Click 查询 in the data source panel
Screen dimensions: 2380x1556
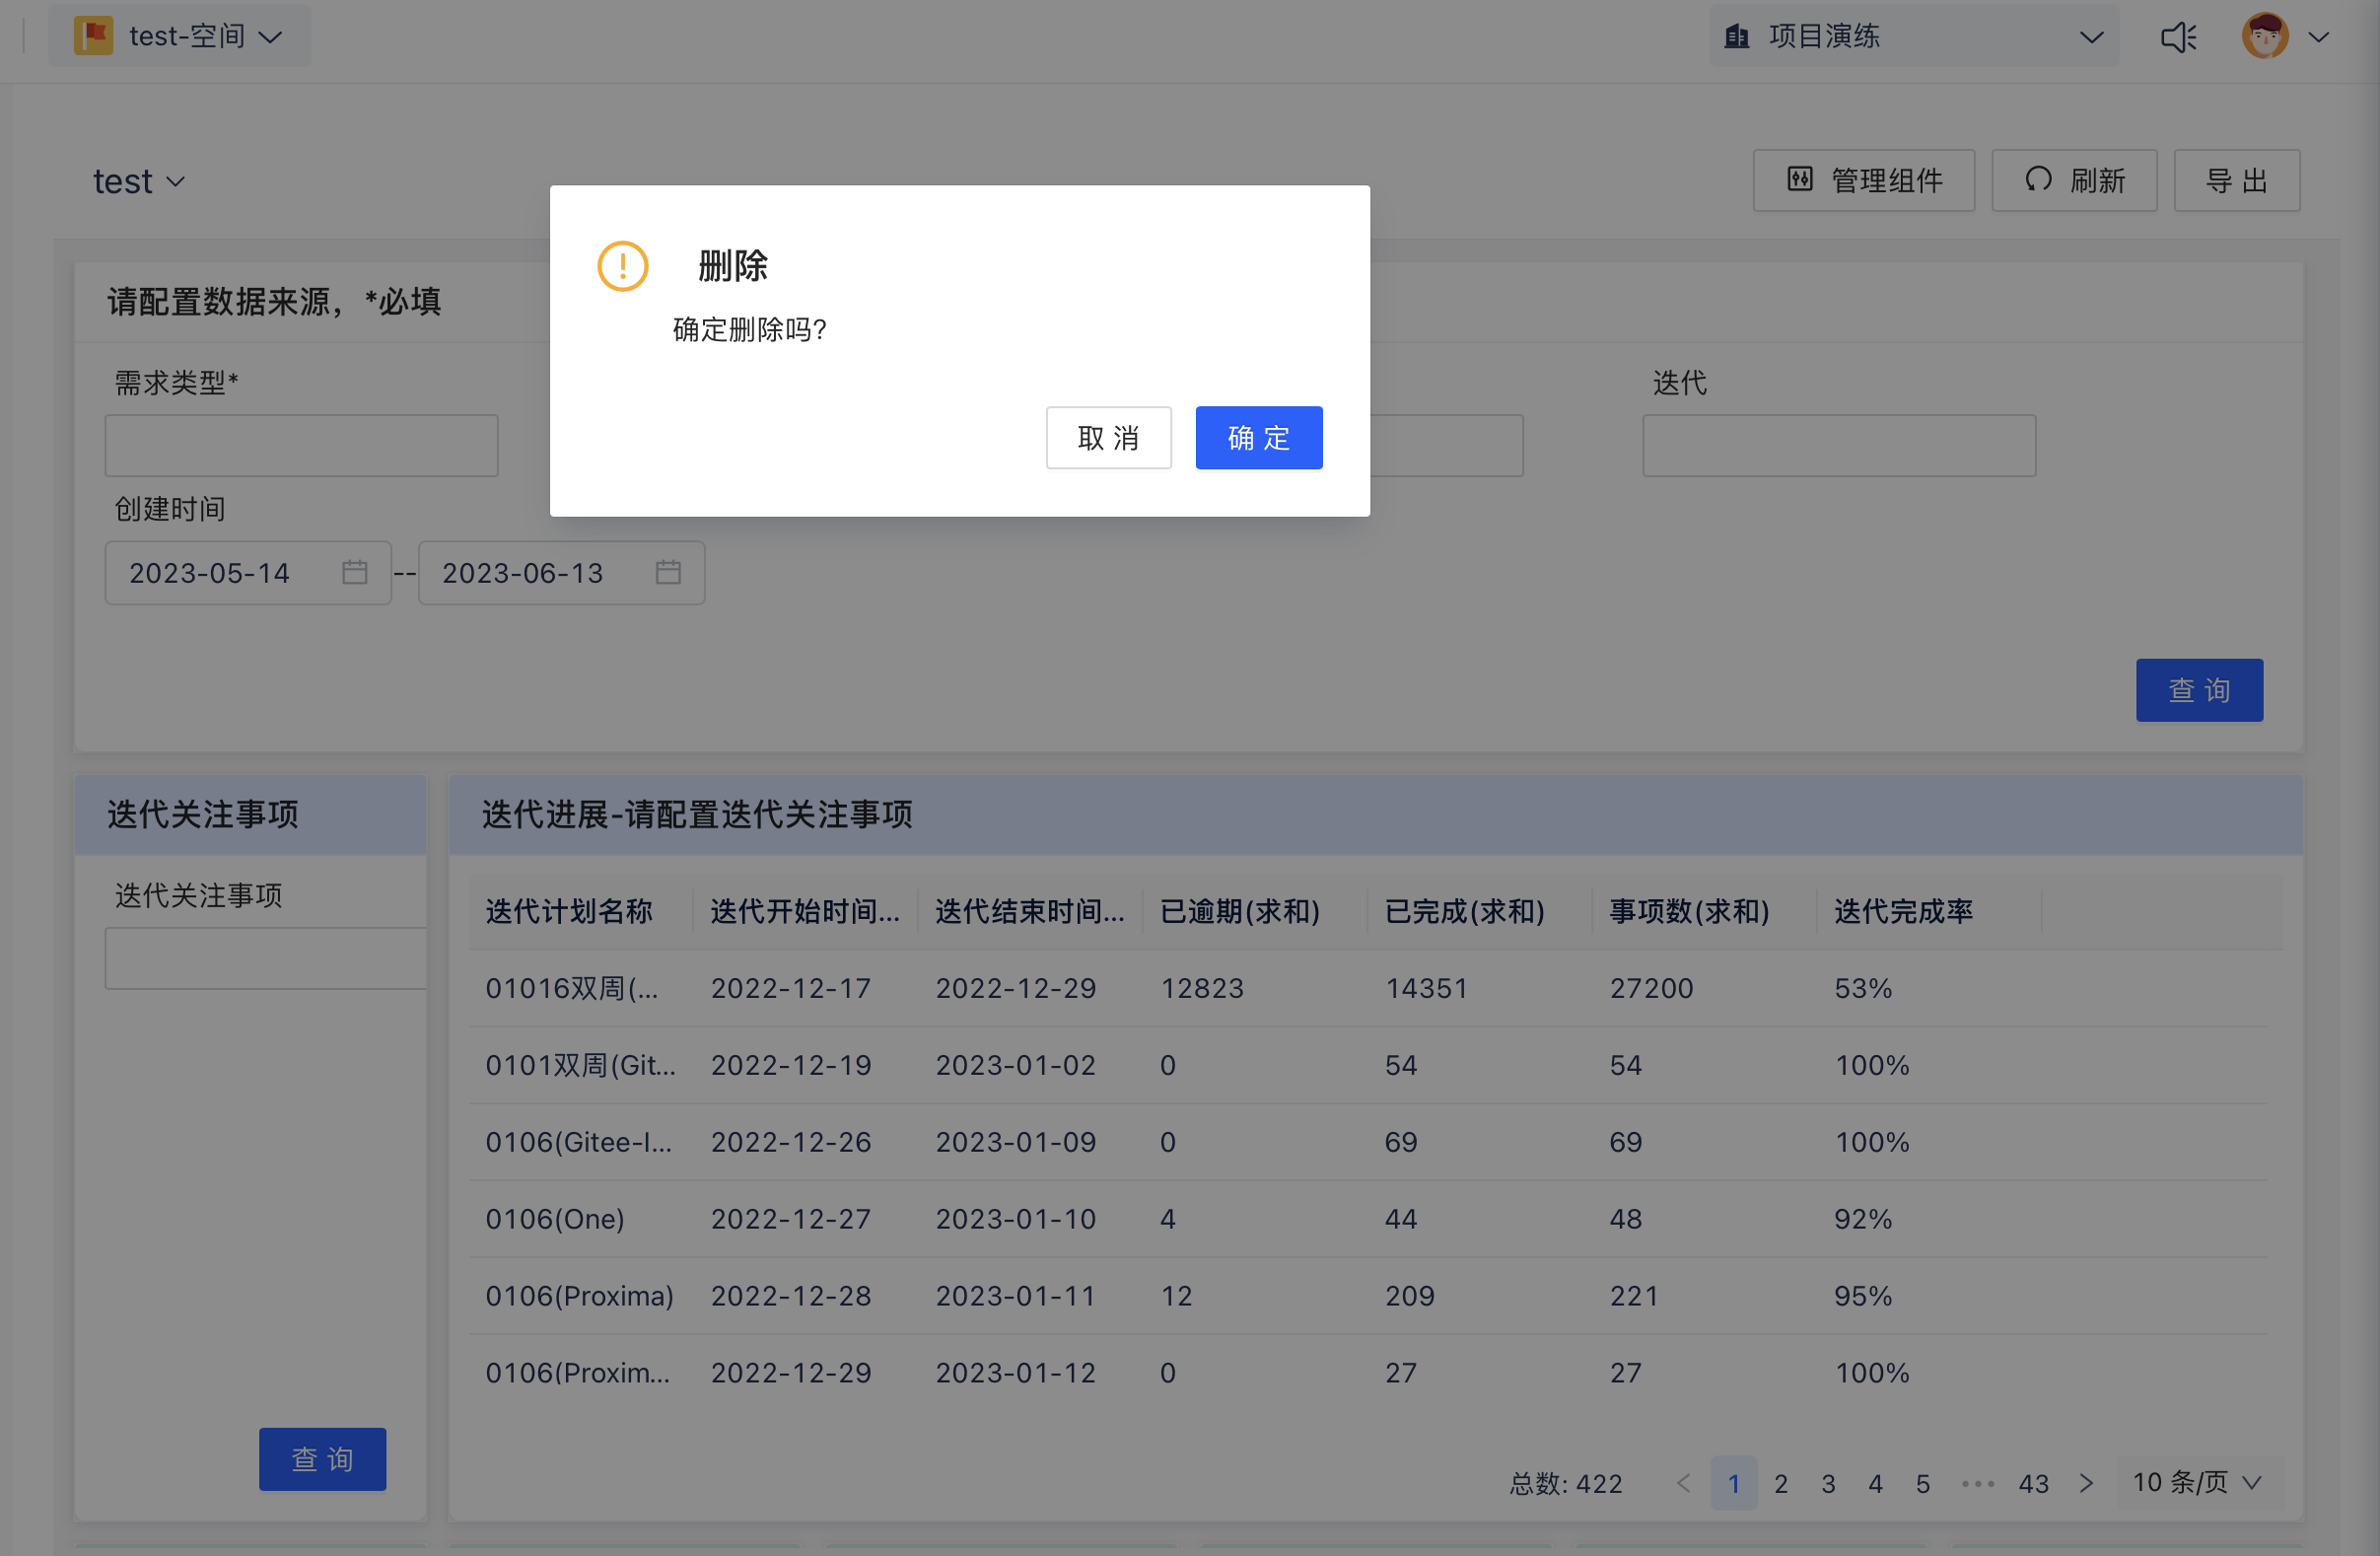(2199, 690)
